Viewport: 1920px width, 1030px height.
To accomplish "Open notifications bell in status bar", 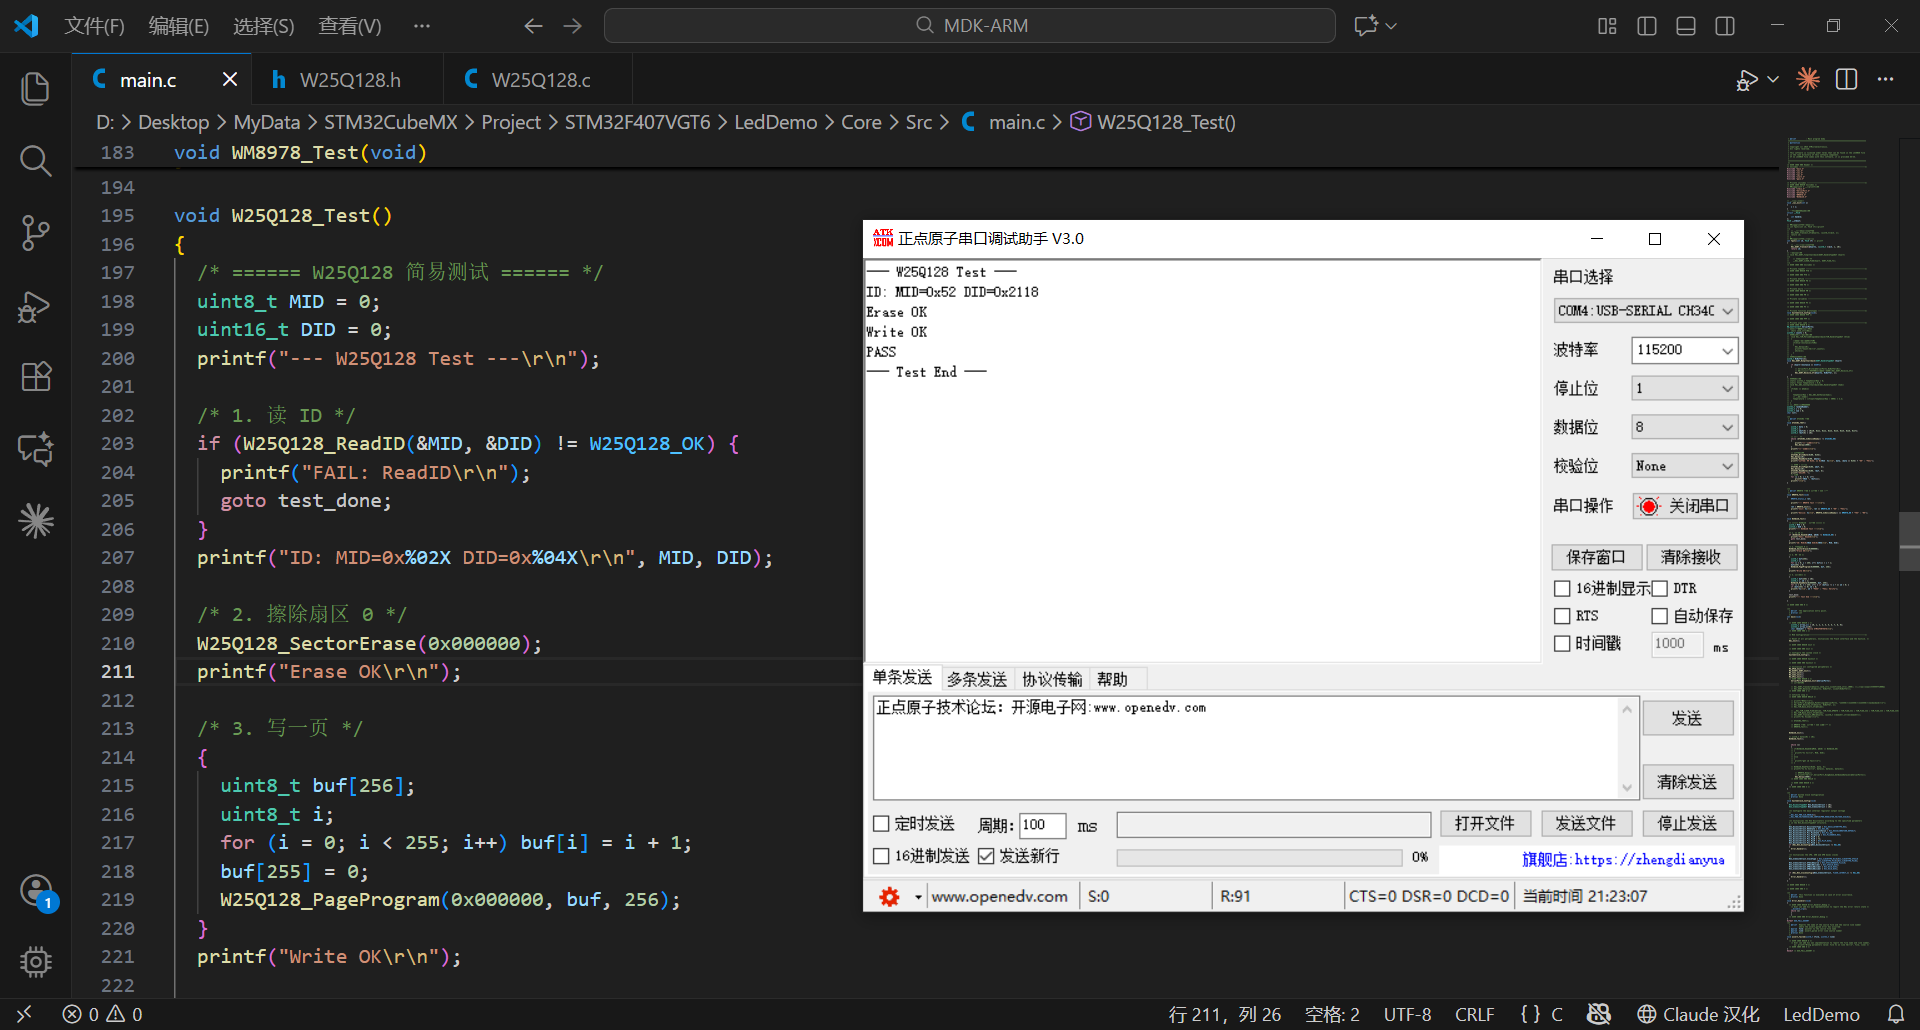I will tap(1895, 1014).
